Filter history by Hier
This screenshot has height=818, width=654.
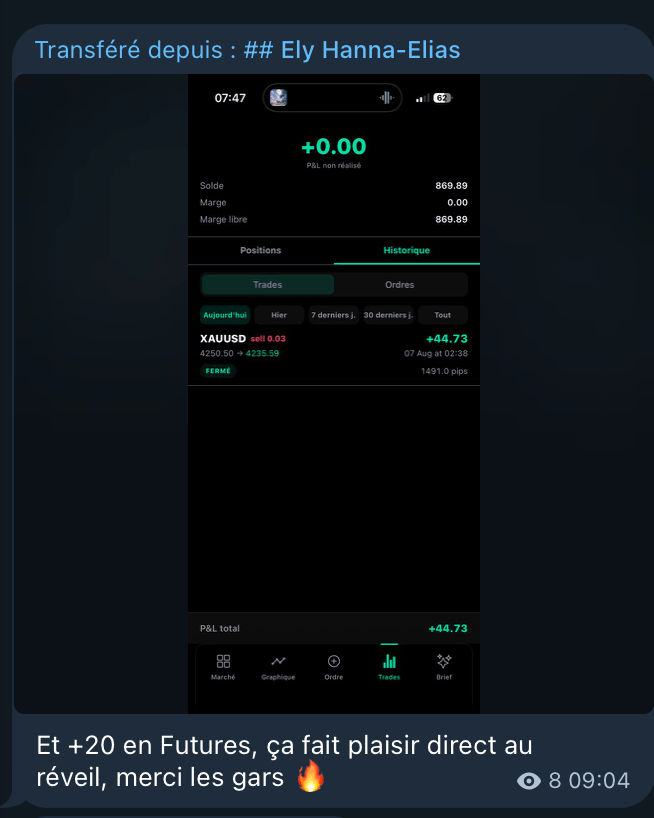(x=279, y=315)
